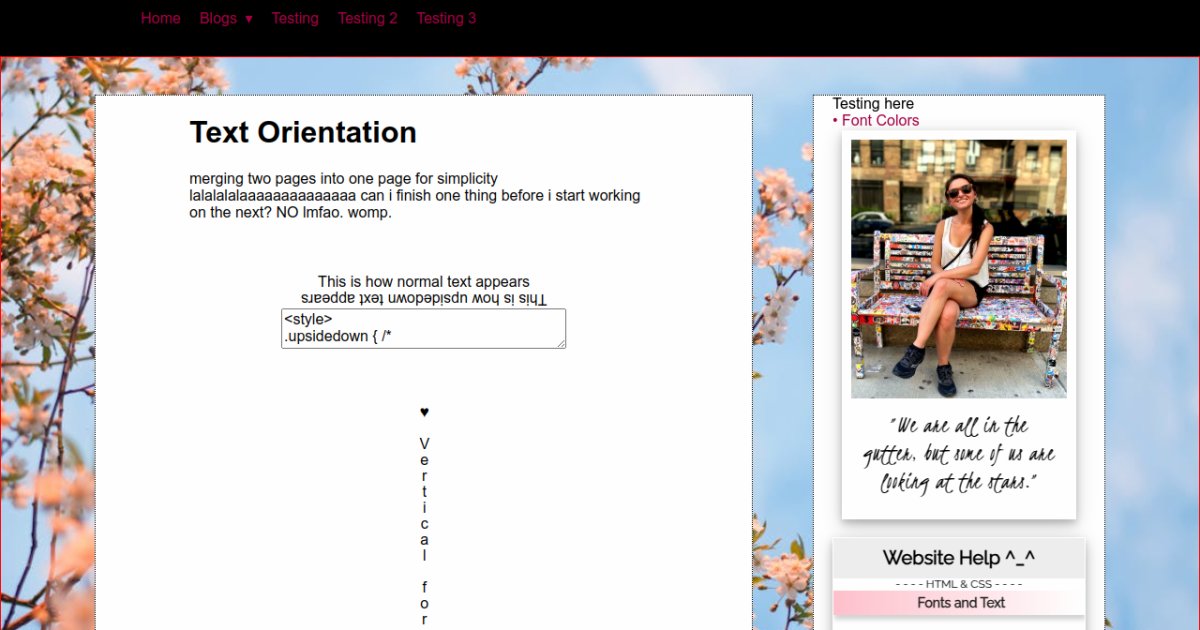Click the 'merging two pages' intro paragraph
Screen dimensions: 1200x630
415,195
